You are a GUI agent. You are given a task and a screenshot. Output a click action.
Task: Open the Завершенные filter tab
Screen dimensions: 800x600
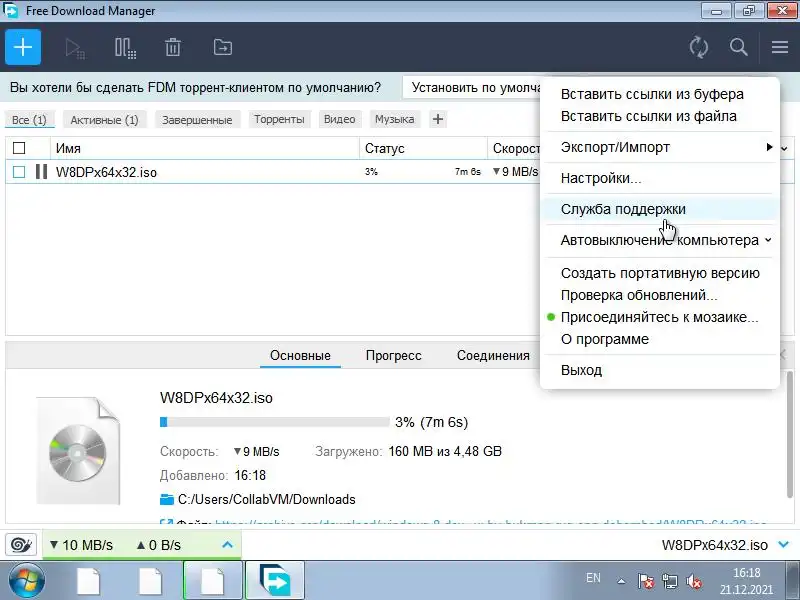click(197, 119)
